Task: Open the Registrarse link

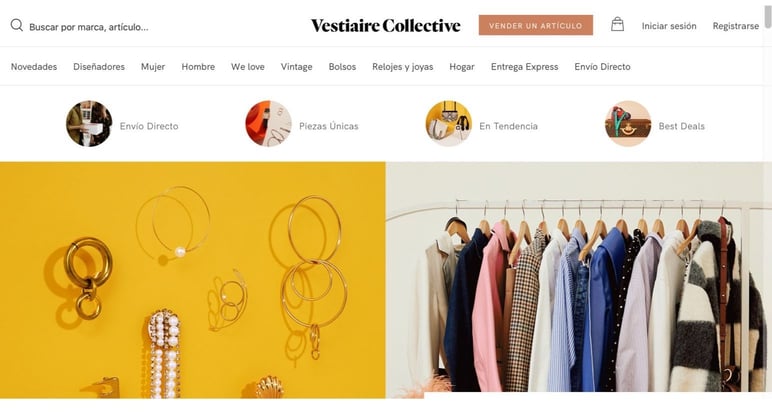Action: tap(736, 26)
